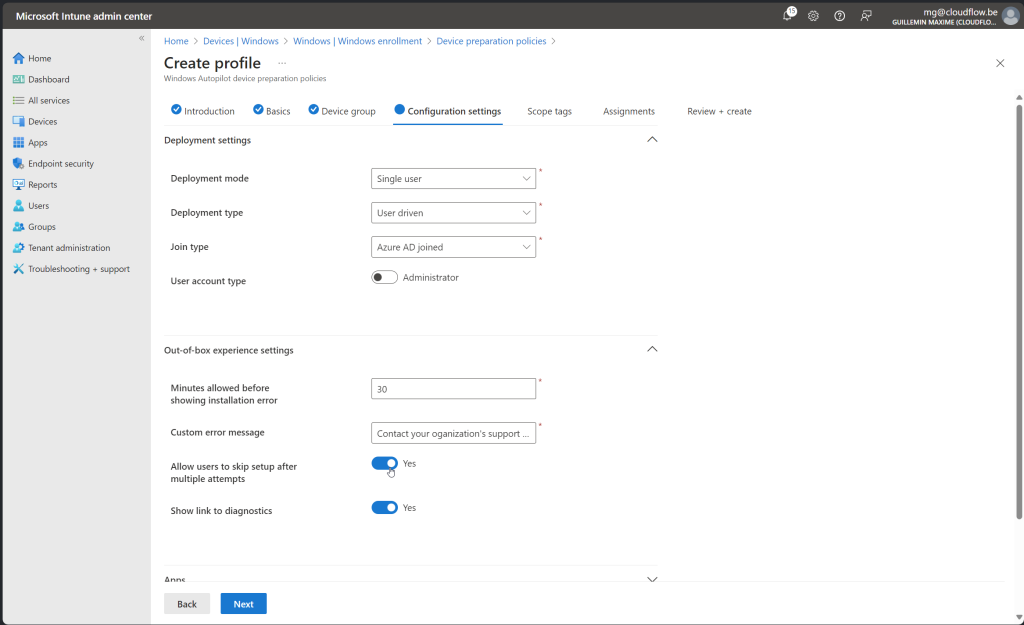The width and height of the screenshot is (1024, 625).
Task: Click the Tenant administration icon
Action: [x=18, y=248]
